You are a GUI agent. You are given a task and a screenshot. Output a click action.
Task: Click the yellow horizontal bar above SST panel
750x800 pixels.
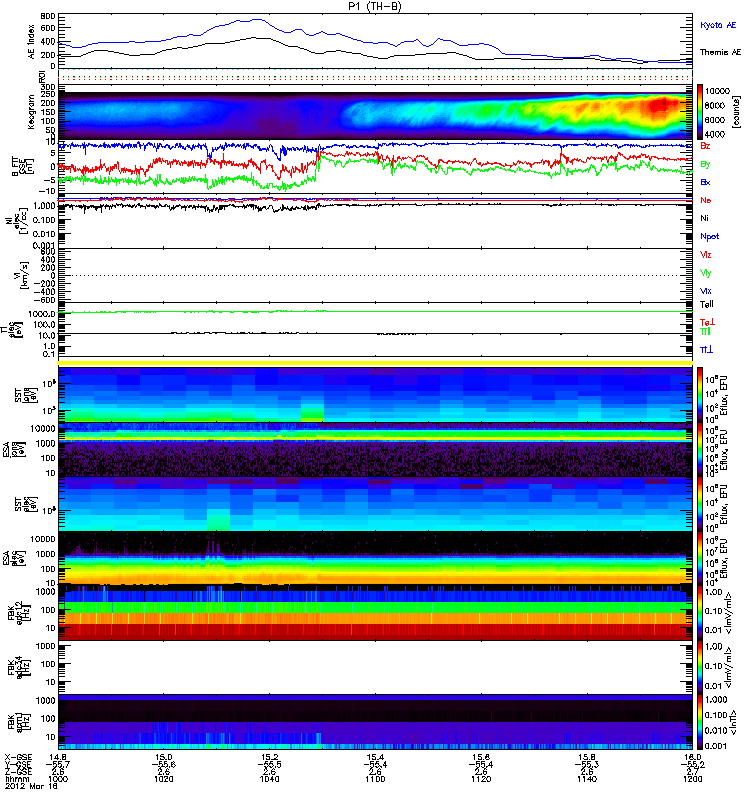pos(375,363)
